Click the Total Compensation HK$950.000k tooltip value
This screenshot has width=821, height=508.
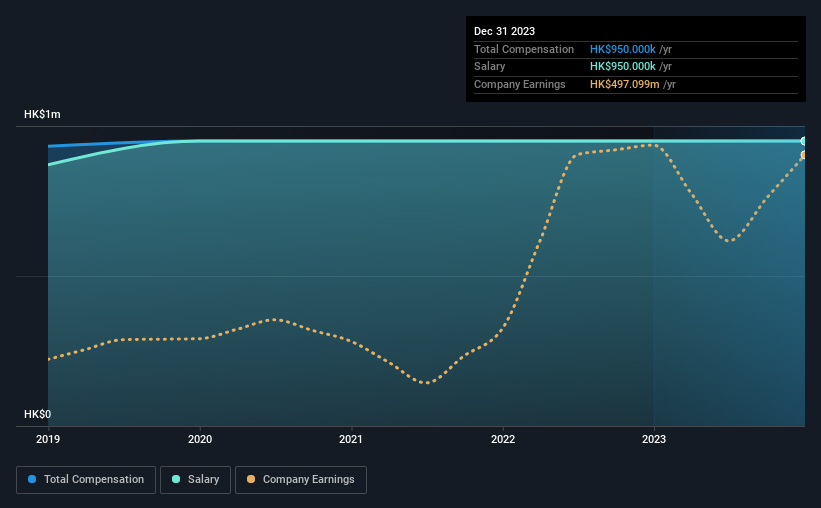pyautogui.click(x=623, y=49)
